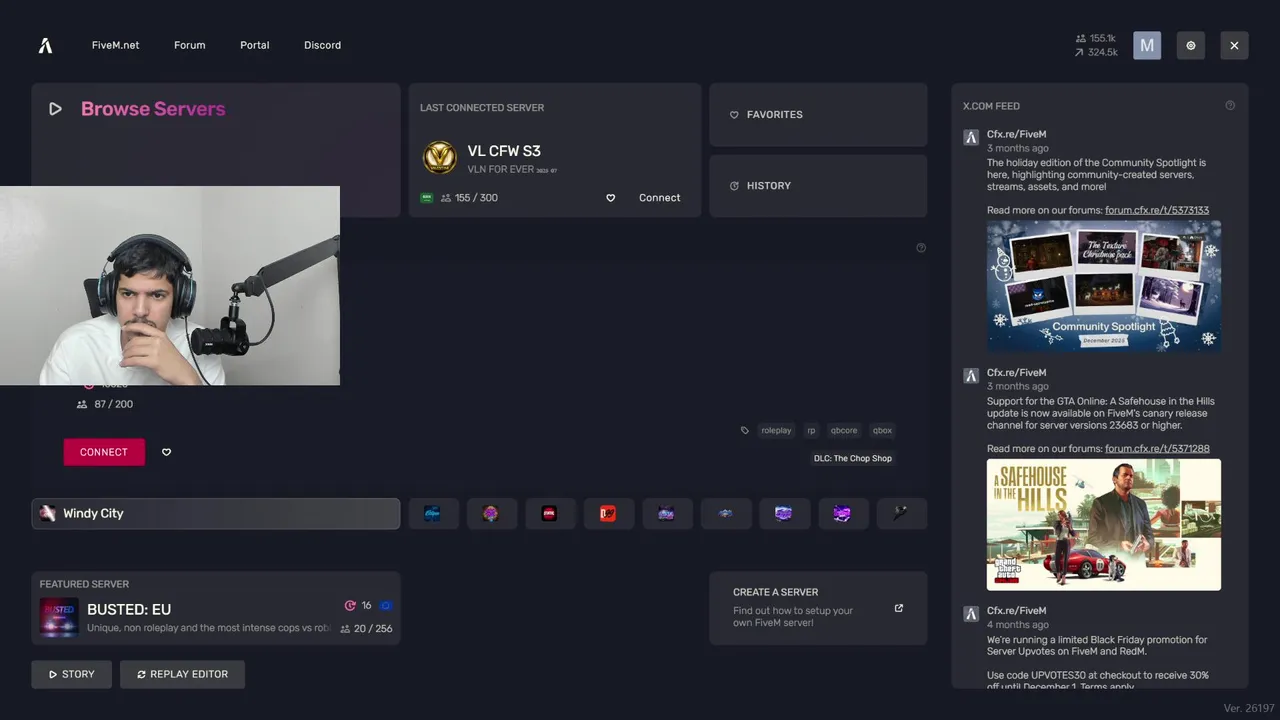Open the History panel
Image resolution: width=1280 pixels, height=720 pixels.
(x=818, y=186)
